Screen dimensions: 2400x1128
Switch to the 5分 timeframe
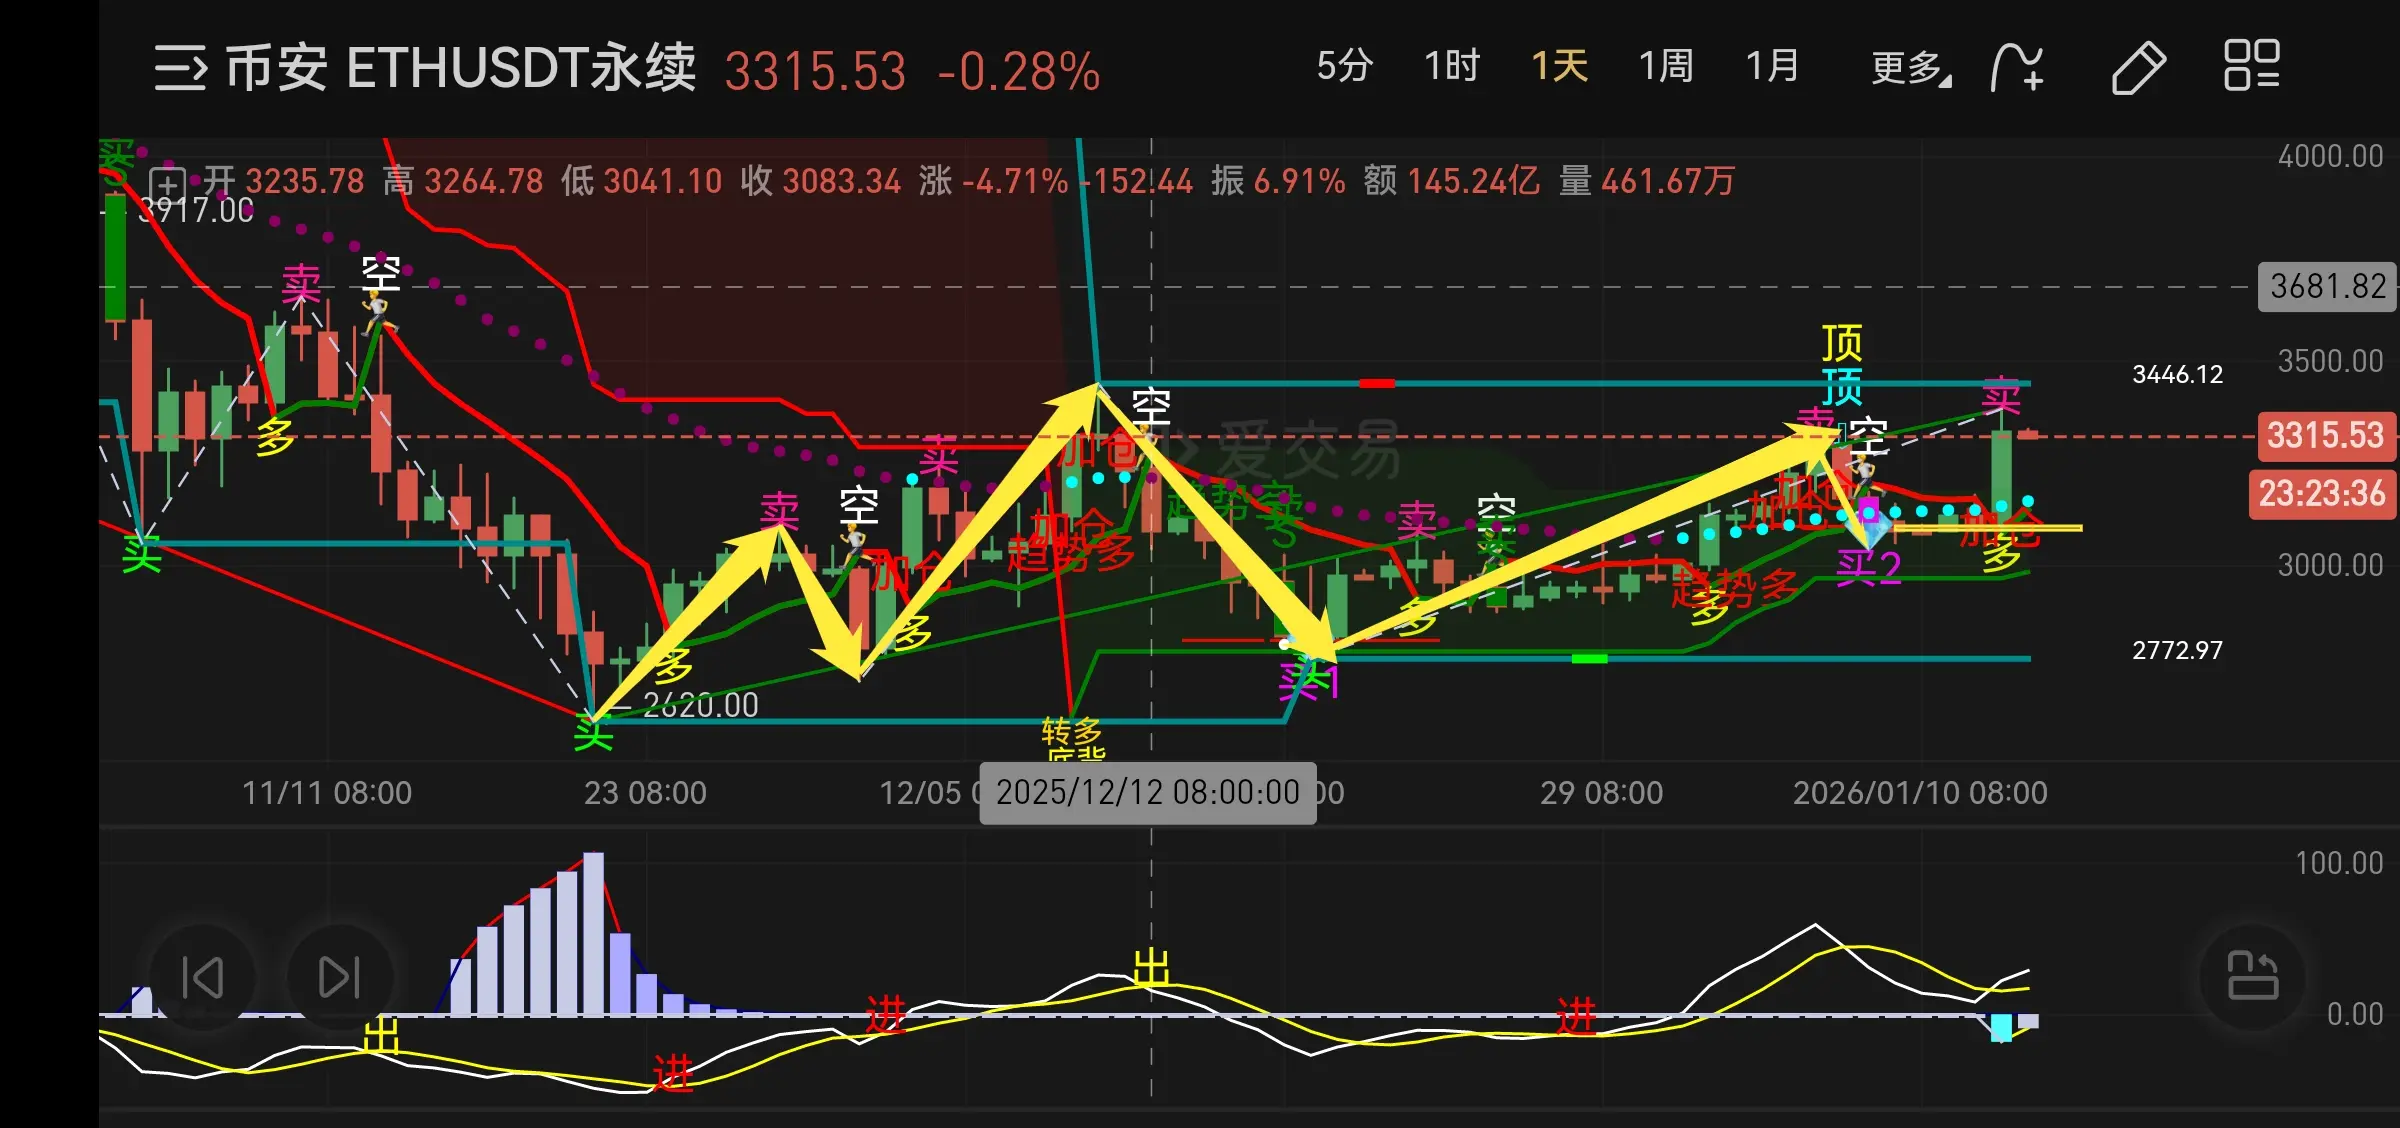point(1344,66)
